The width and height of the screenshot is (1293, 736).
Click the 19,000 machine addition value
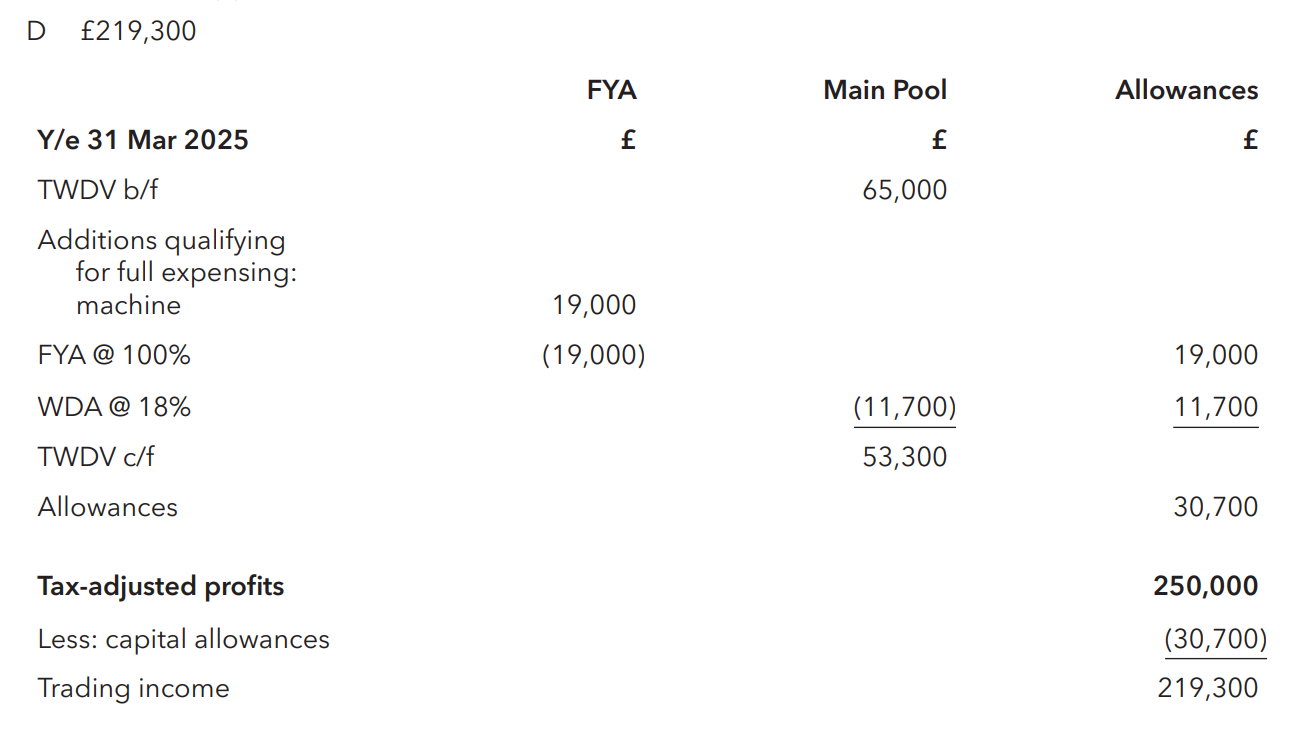click(594, 305)
